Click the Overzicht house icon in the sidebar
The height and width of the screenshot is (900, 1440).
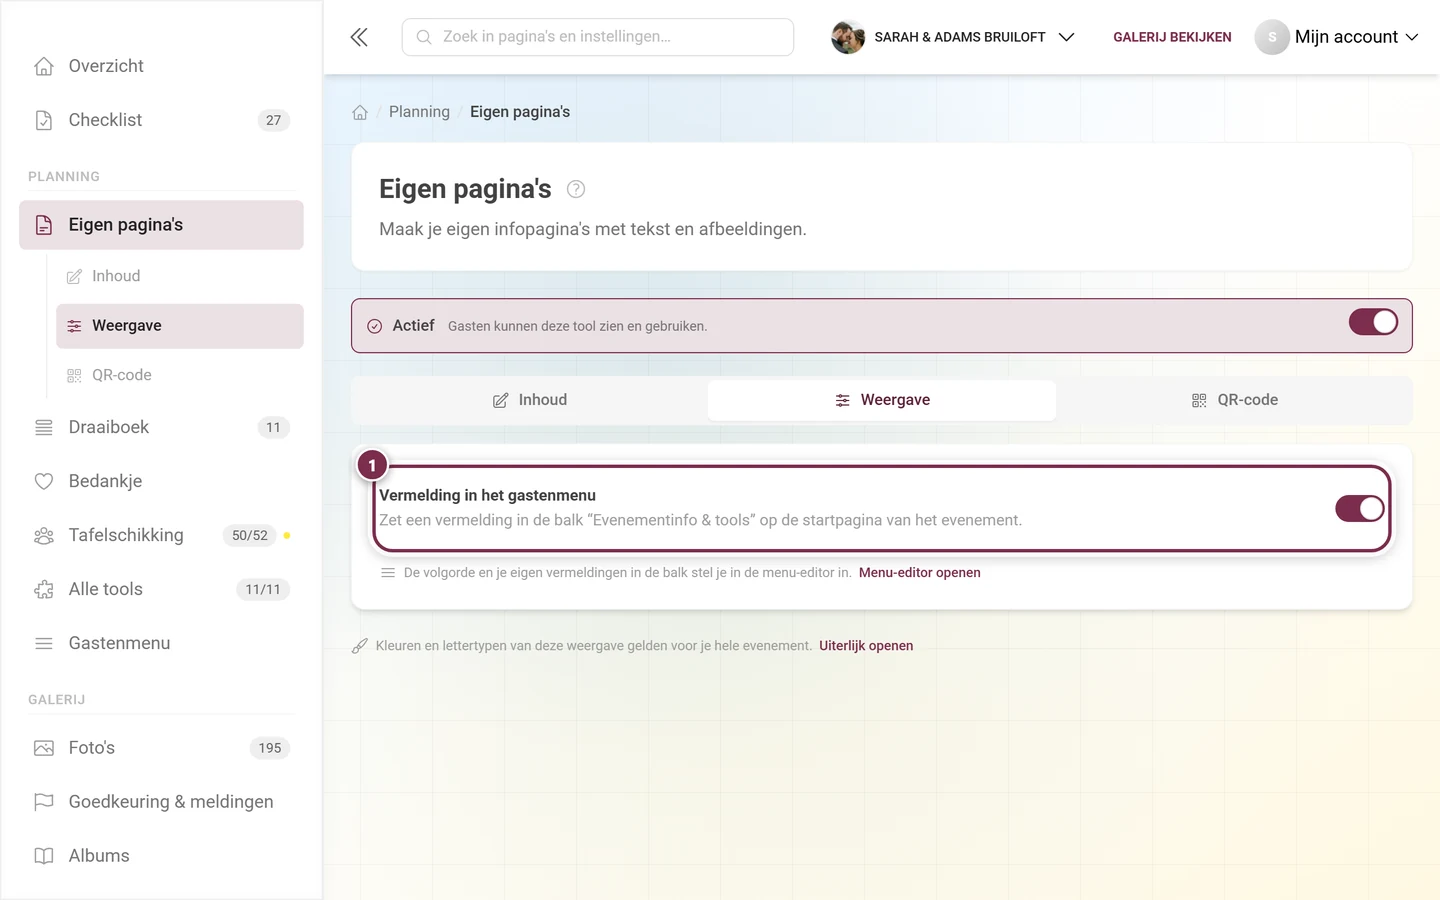pyautogui.click(x=44, y=66)
